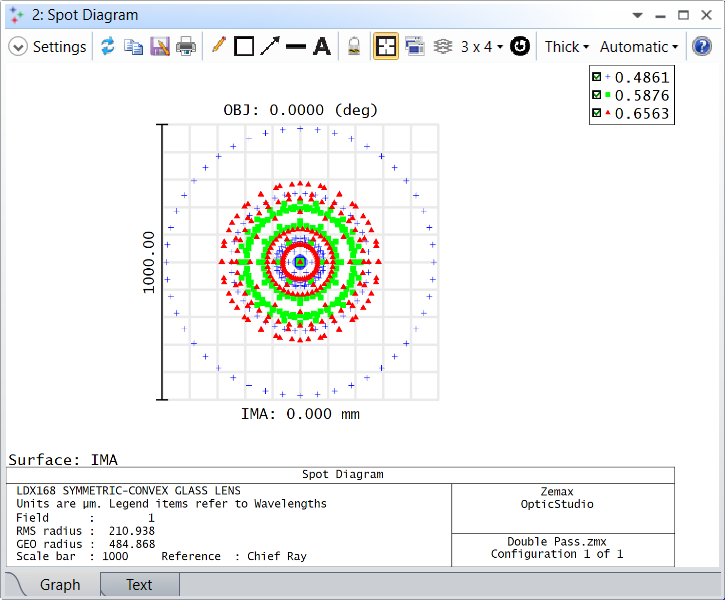Close the Spot Diagram window
Screen dimensions: 725x600
click(706, 15)
